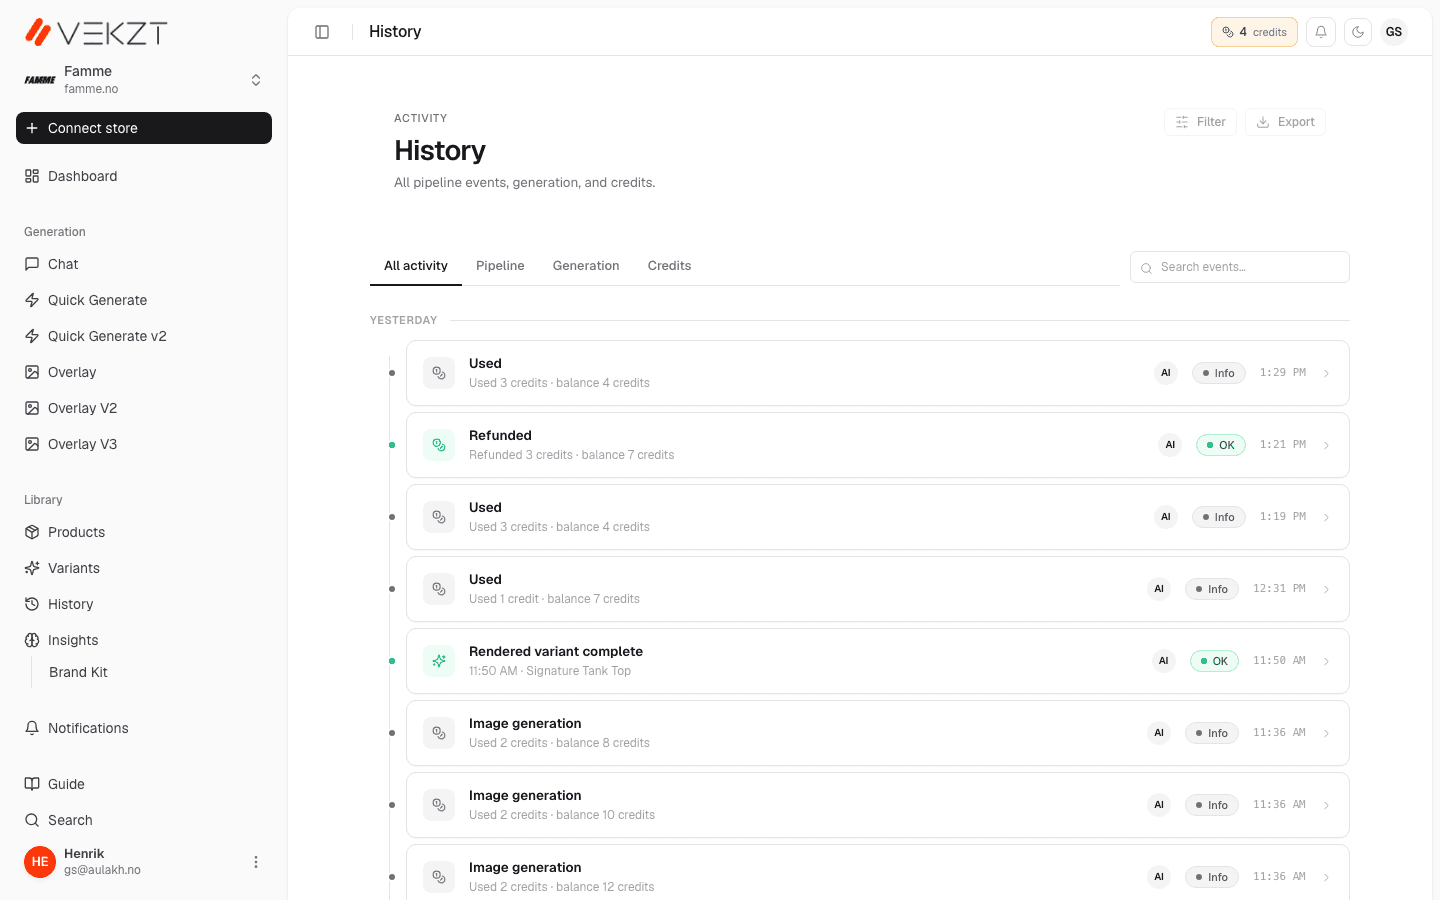Click the HE avatar in sidebar
The width and height of the screenshot is (1440, 900).
40,862
